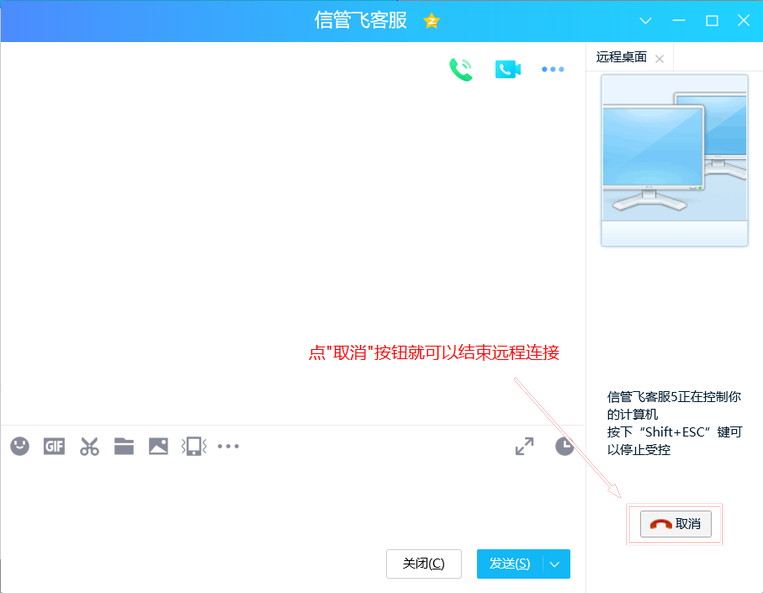Select the 远程桌面 tab

[x=622, y=58]
